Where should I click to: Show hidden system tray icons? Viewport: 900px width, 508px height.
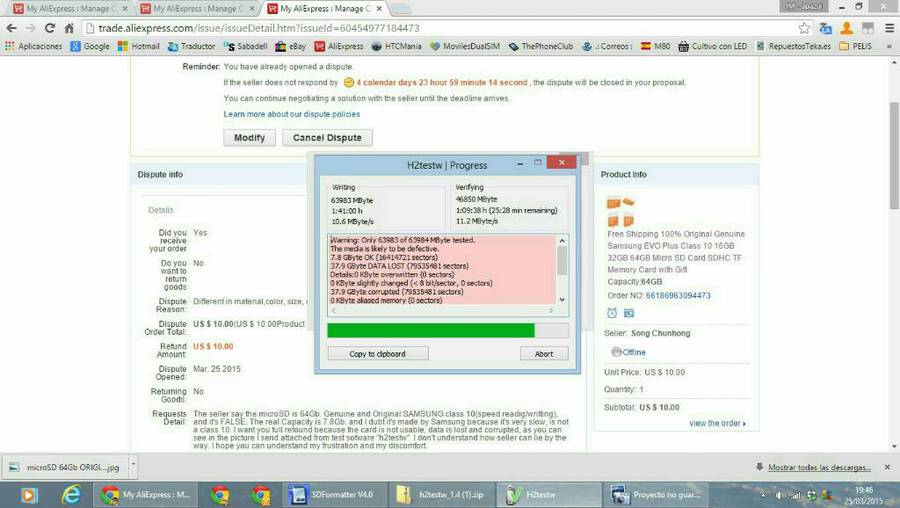click(x=763, y=495)
